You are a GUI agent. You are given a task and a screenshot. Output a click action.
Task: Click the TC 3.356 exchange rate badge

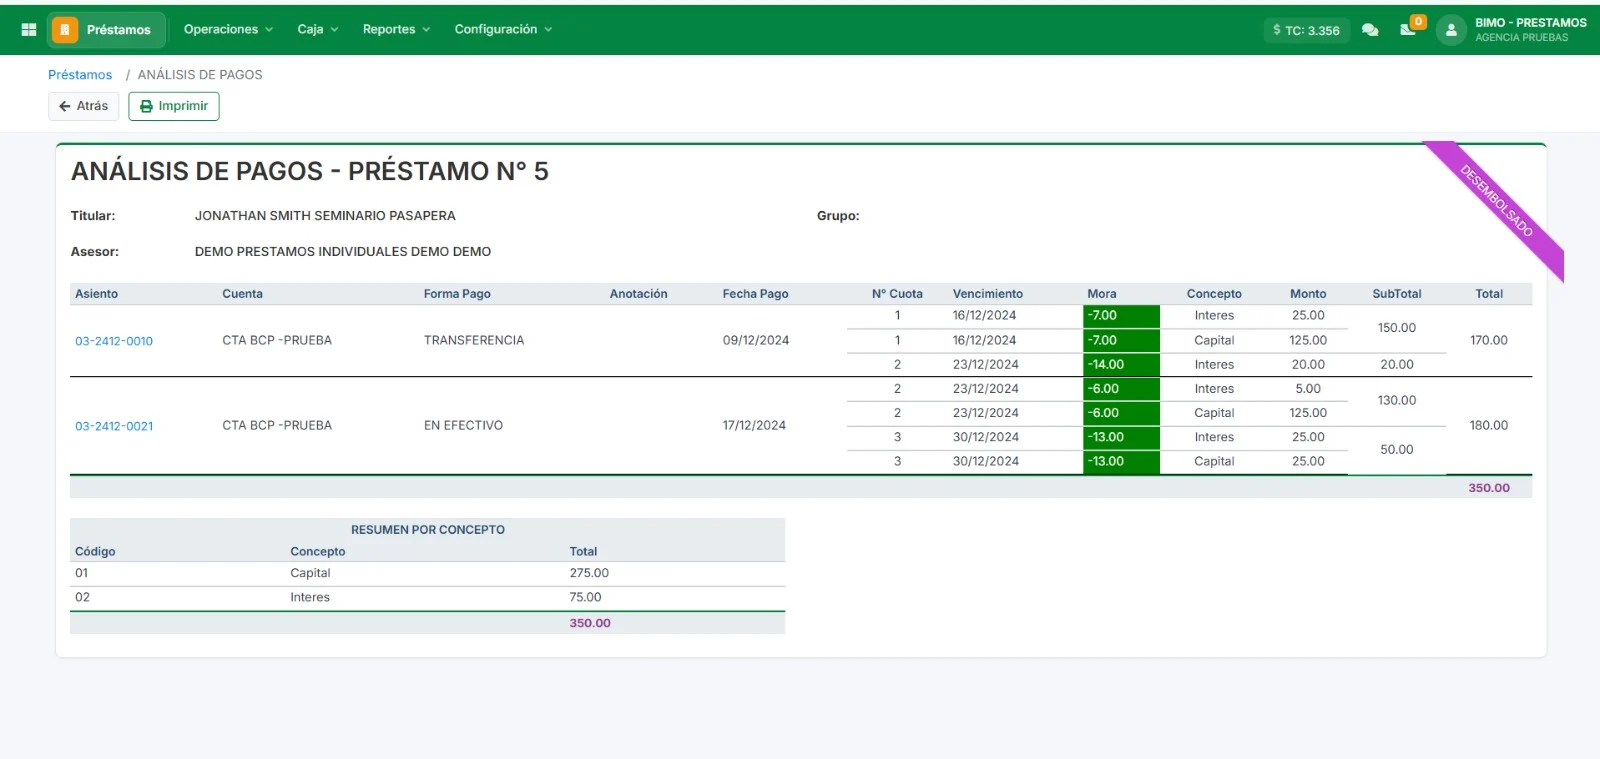[1307, 30]
